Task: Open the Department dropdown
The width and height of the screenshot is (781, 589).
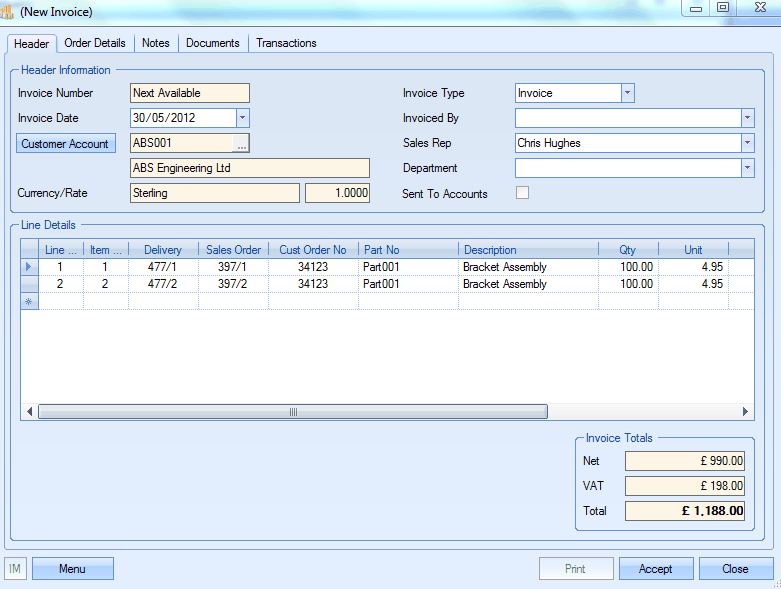Action: (747, 168)
